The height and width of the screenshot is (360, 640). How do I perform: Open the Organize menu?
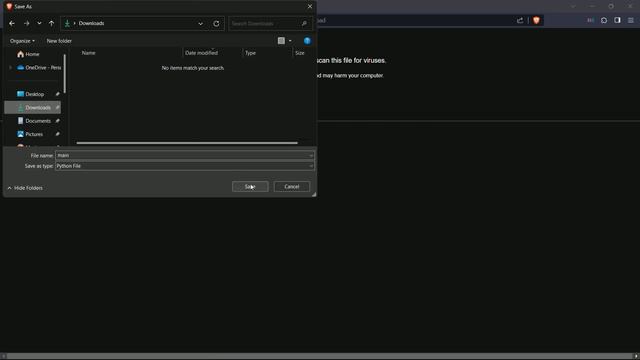22,41
